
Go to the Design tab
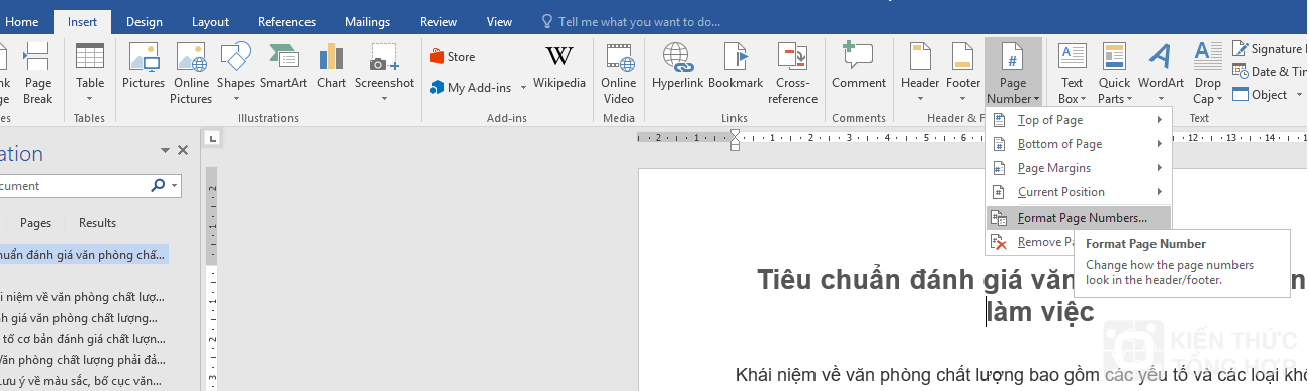click(x=145, y=21)
